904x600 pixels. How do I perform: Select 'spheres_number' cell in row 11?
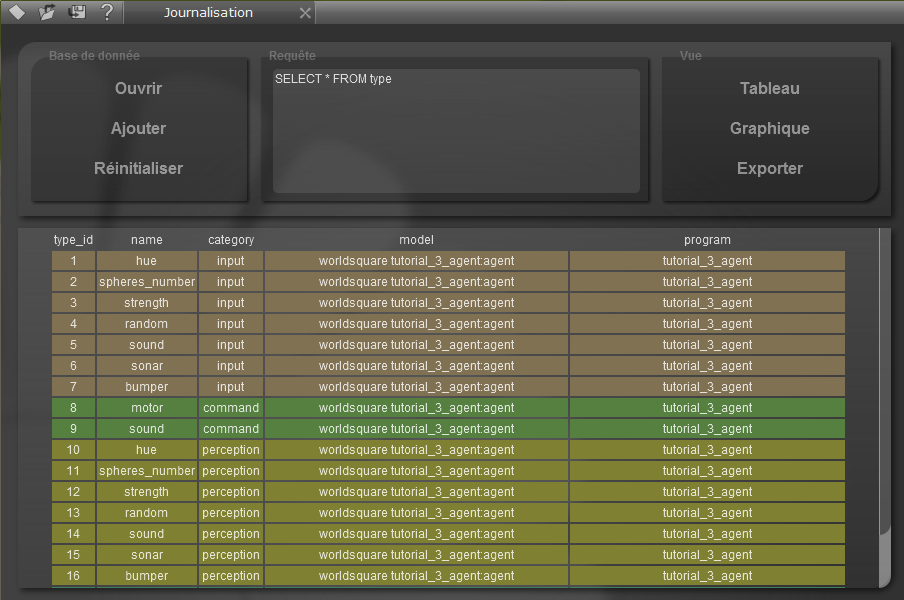146,471
